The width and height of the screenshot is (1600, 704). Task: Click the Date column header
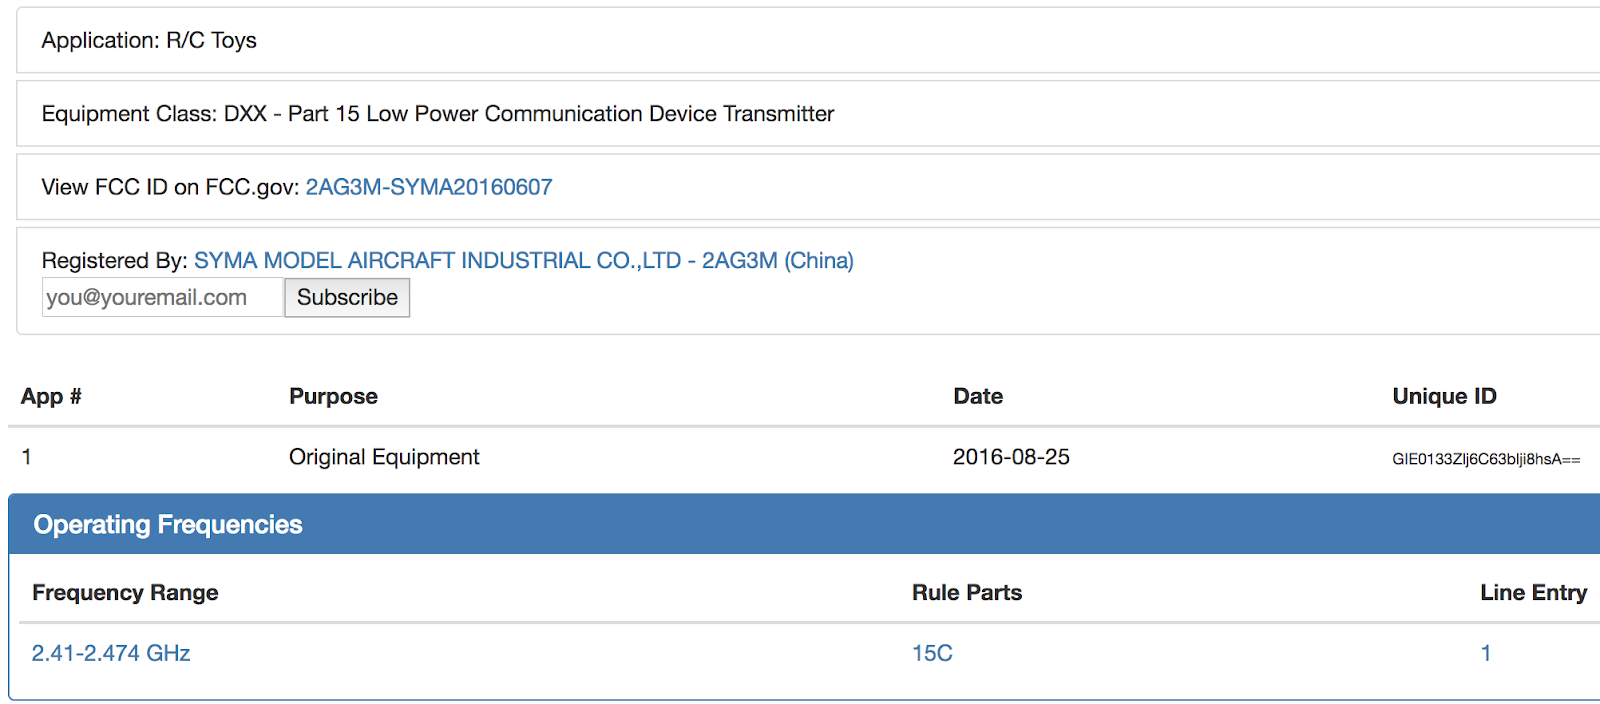(x=977, y=396)
